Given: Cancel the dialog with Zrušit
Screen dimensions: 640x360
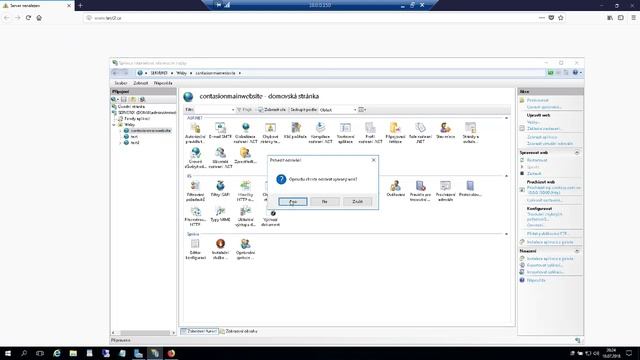Looking at the screenshot, I should (x=357, y=202).
